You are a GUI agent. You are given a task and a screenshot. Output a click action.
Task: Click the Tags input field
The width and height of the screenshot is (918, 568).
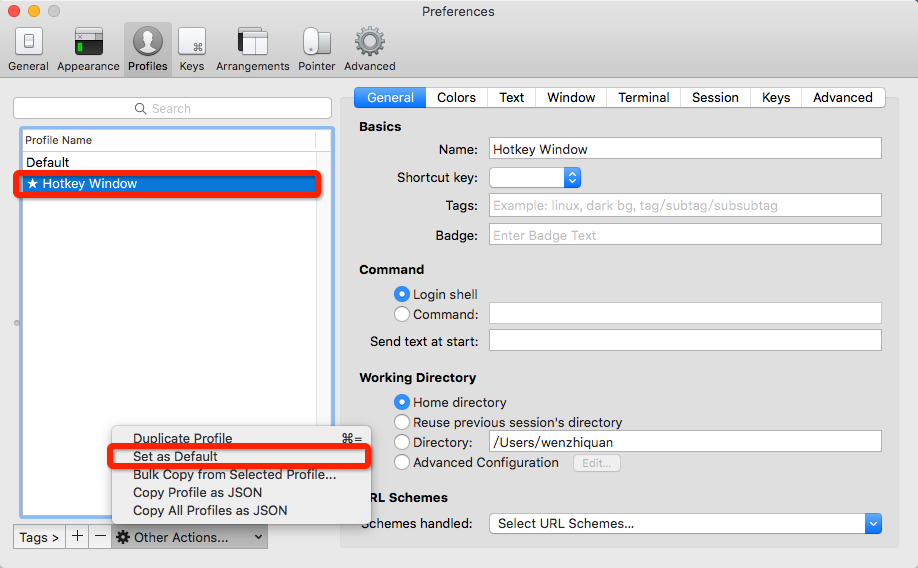(x=685, y=206)
